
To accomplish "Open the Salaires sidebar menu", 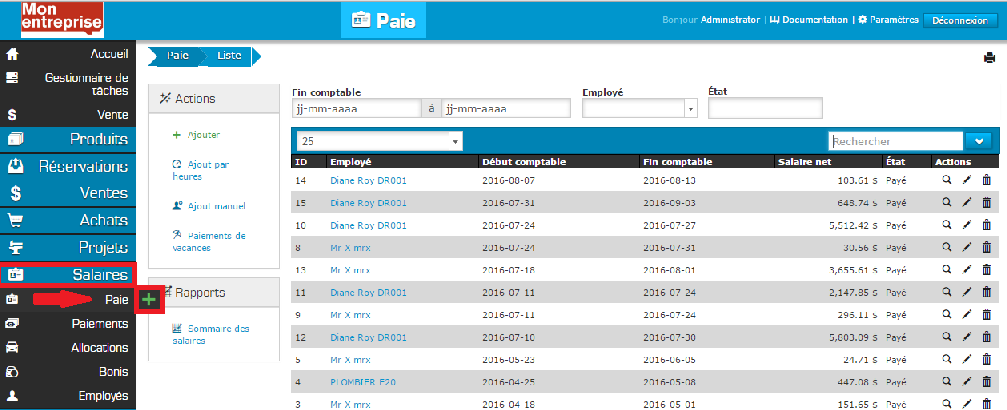I will [x=68, y=274].
